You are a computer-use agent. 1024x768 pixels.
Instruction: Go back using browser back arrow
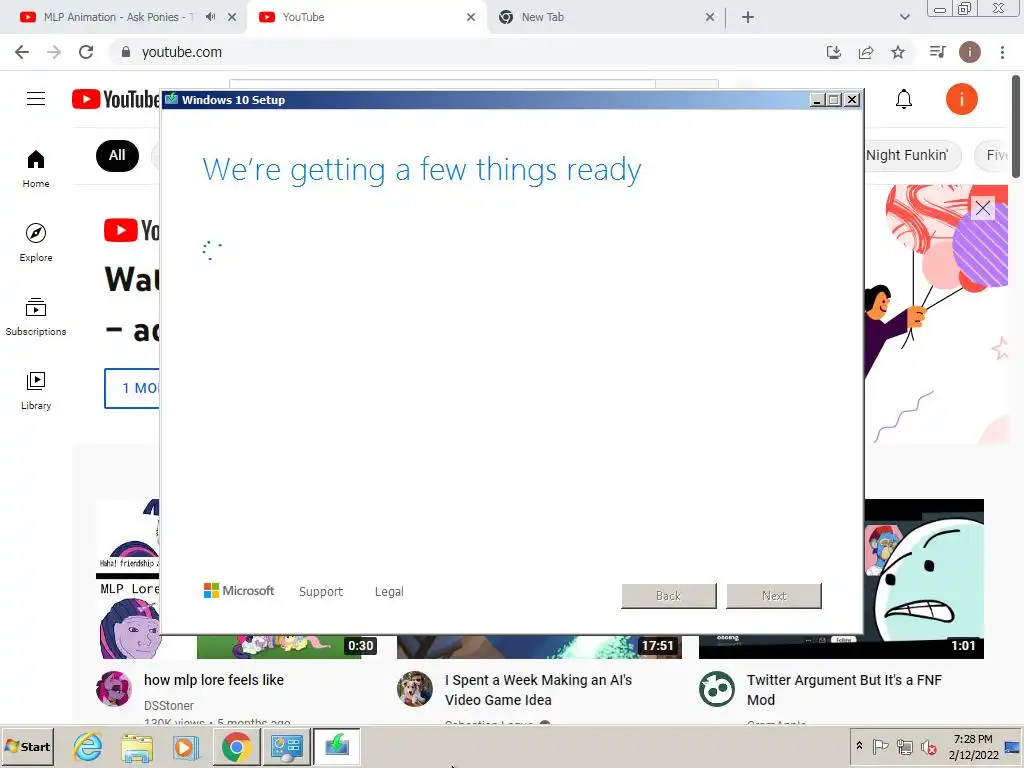point(22,52)
